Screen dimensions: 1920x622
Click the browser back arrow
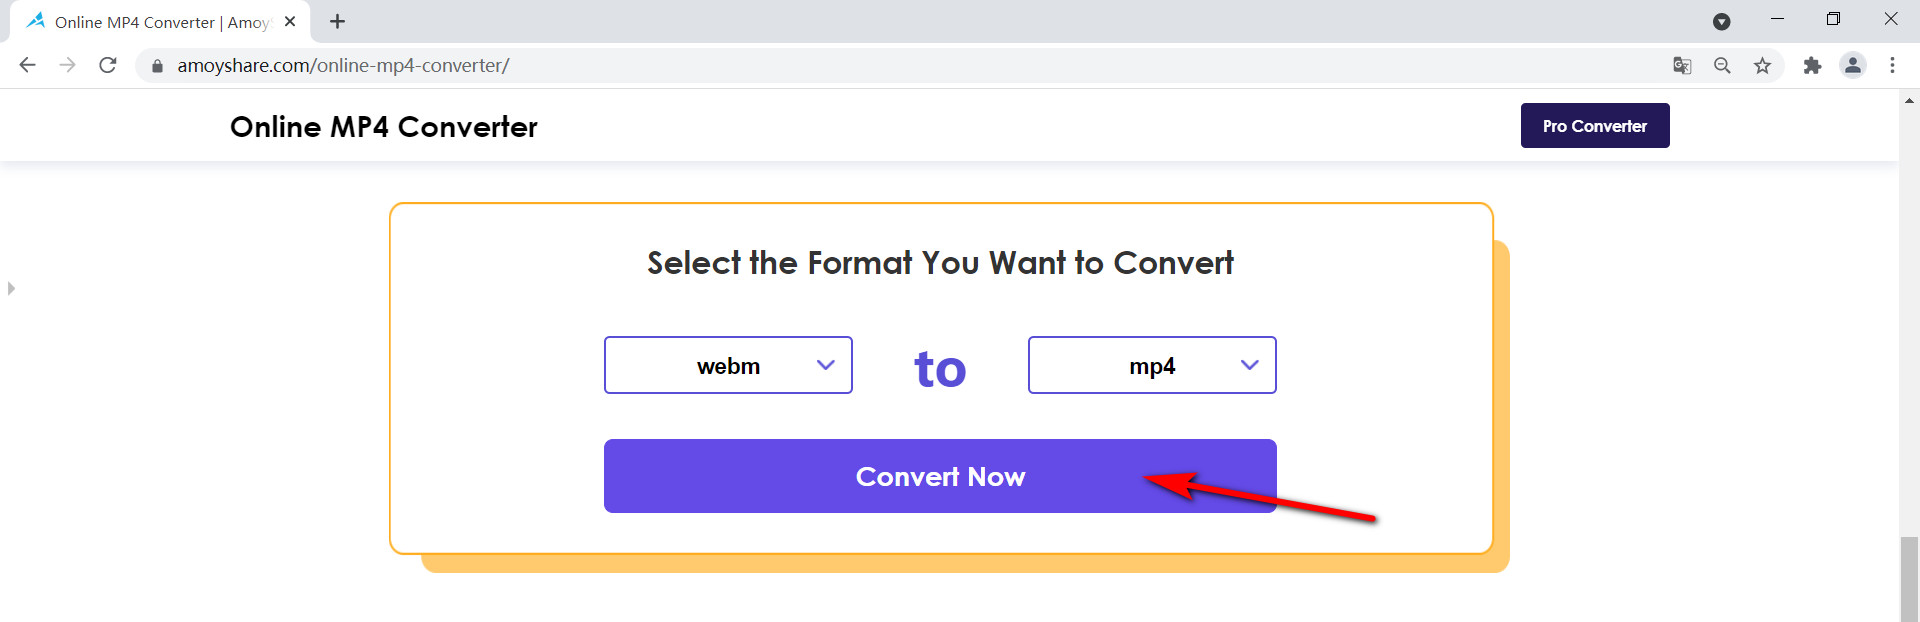coord(27,65)
